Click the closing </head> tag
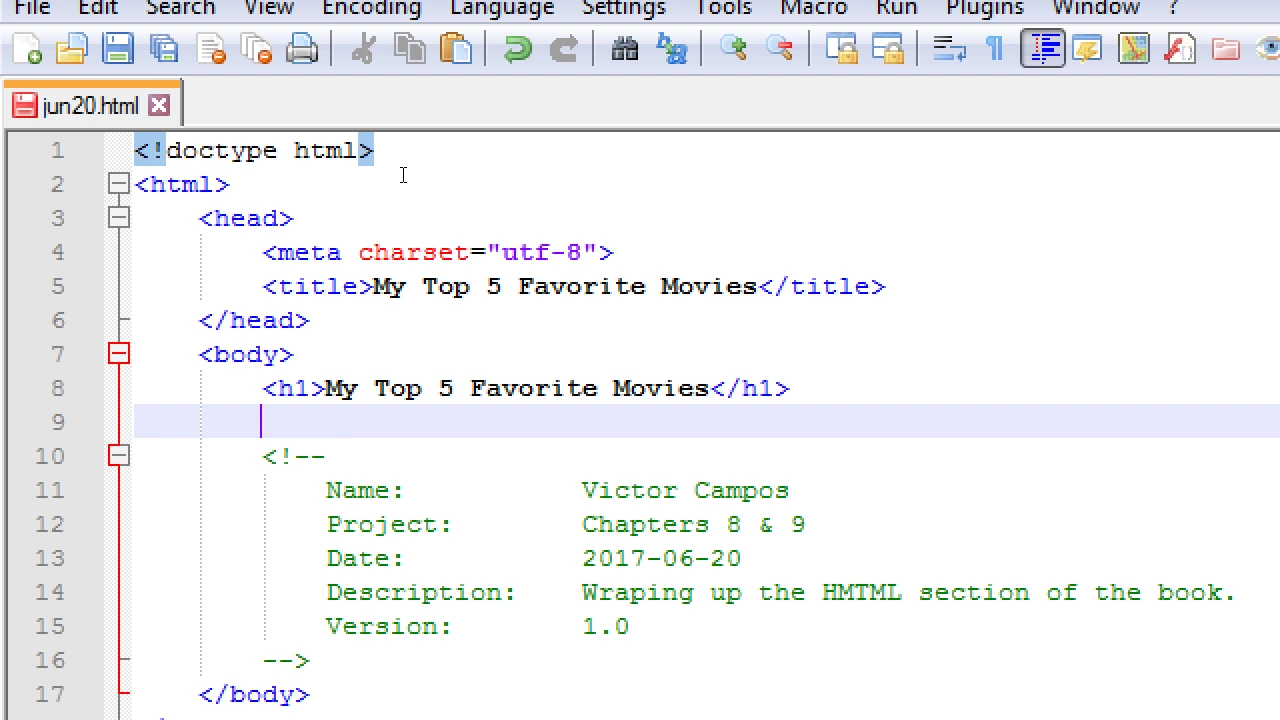 (x=254, y=320)
